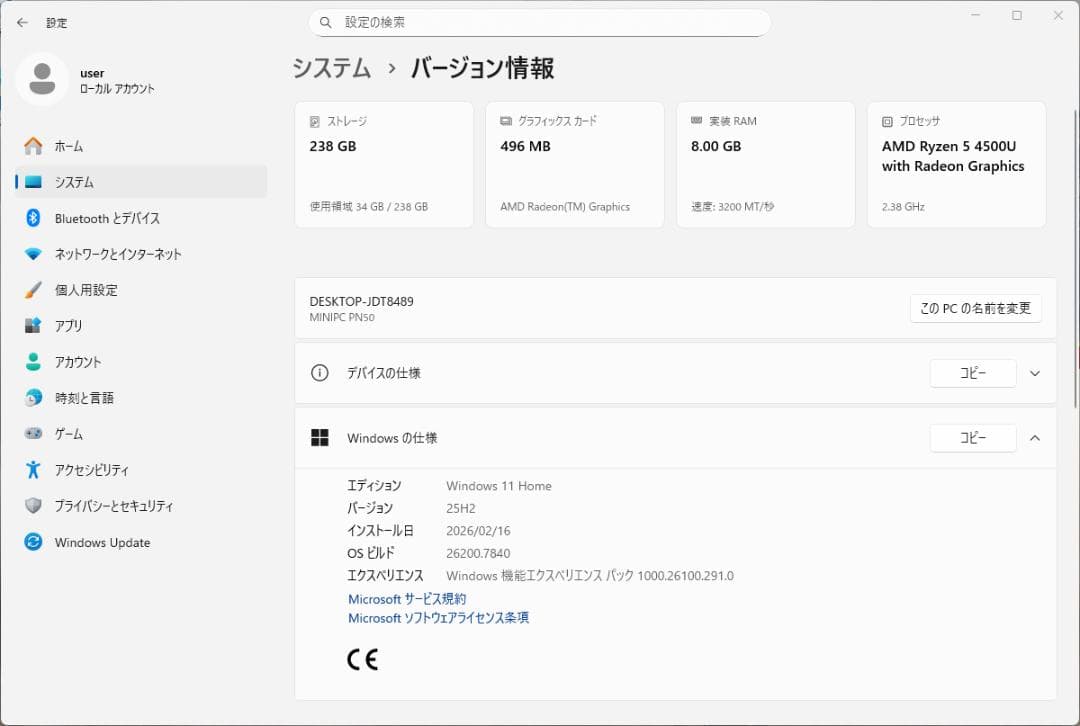This screenshot has width=1080, height=726.
Task: Click the DESKTOP-JDT8489 device name
Action: 362,301
